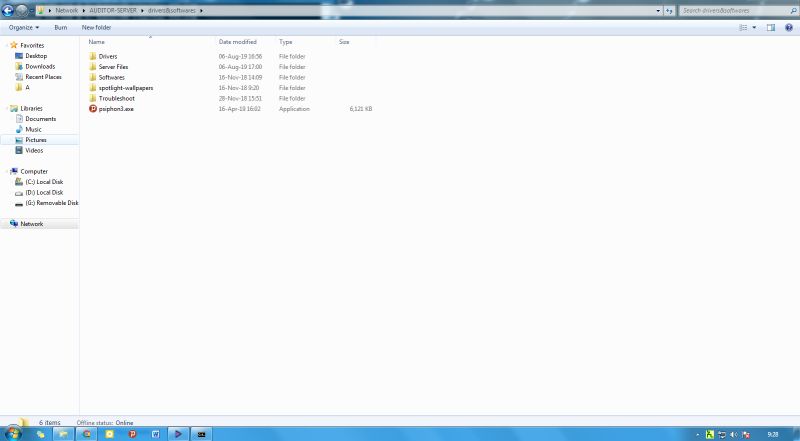Expand the arrow after drivers&softwares breadcrumb
Viewport: 800px width, 441px height.
point(202,10)
